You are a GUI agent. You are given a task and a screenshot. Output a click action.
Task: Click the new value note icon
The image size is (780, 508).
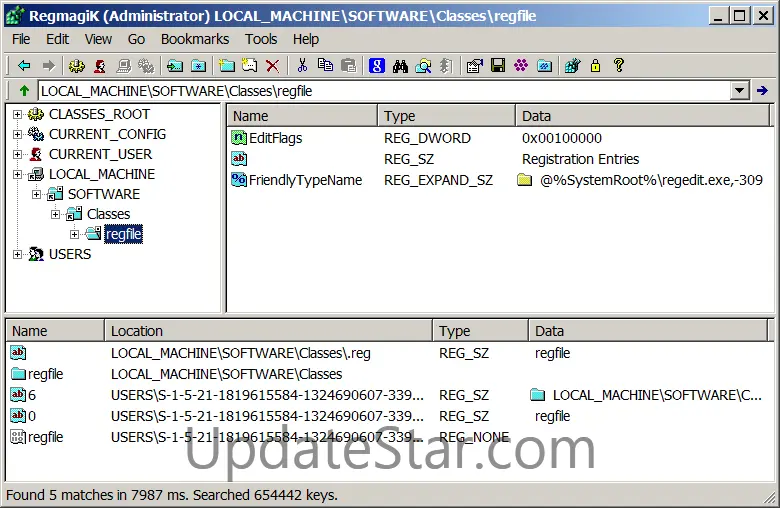click(250, 65)
